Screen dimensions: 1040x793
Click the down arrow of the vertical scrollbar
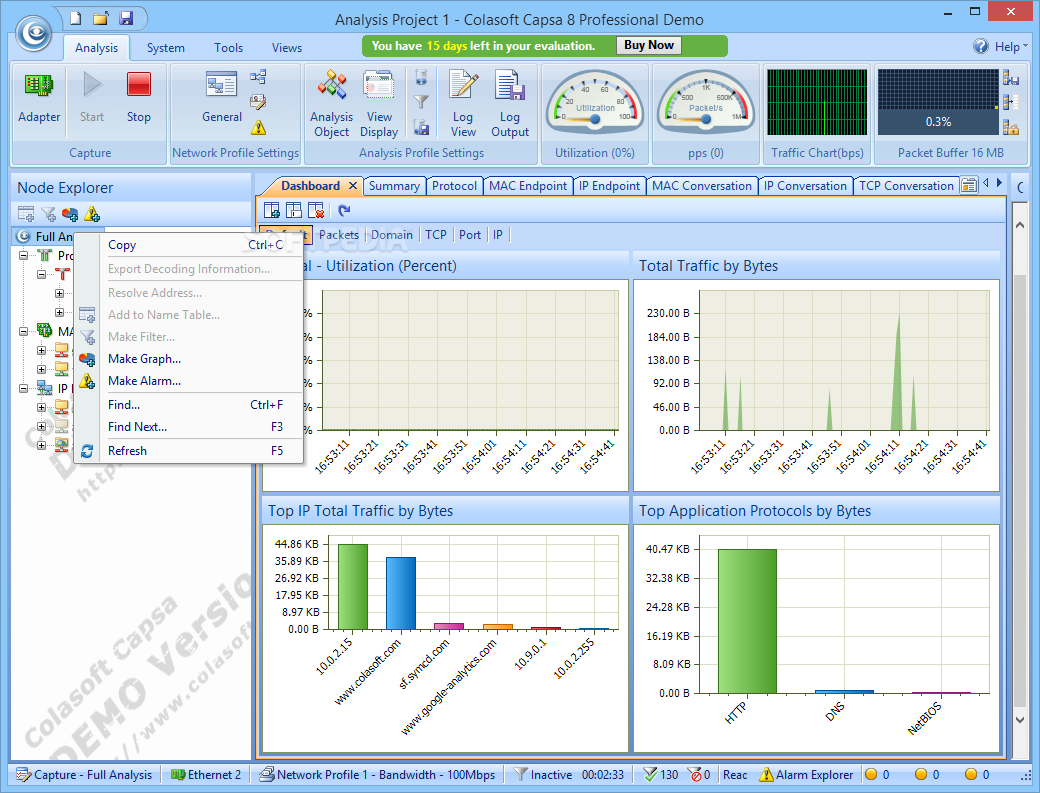[1019, 719]
